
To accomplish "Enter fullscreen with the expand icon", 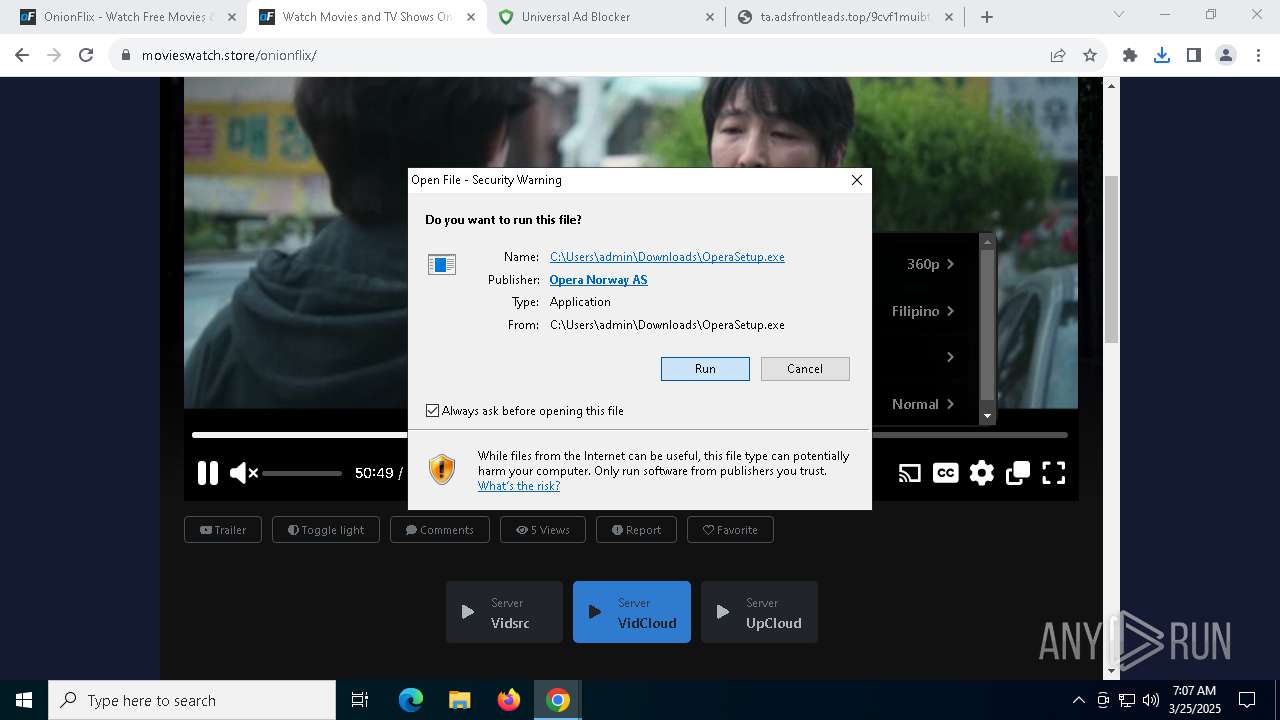I will tap(1054, 473).
